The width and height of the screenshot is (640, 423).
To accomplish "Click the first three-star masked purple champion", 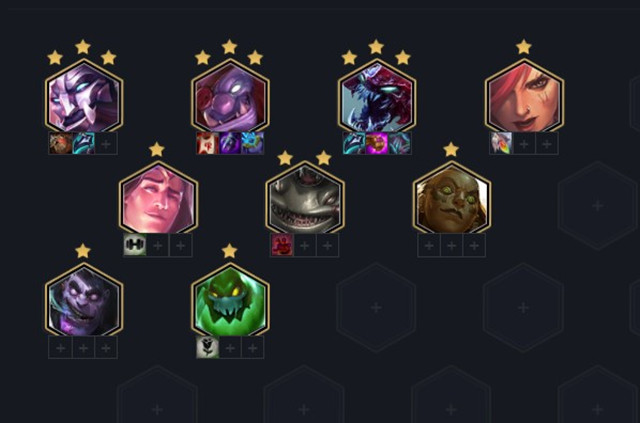I will [84, 97].
